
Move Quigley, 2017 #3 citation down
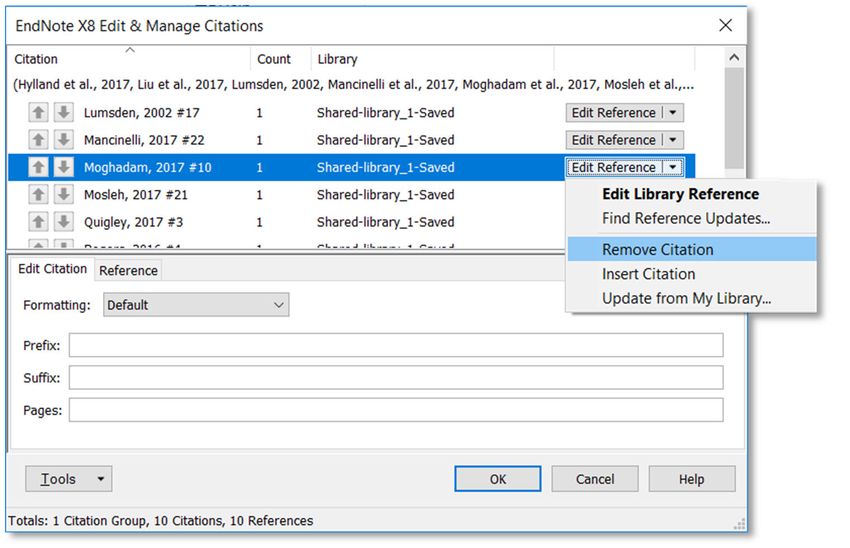click(63, 222)
